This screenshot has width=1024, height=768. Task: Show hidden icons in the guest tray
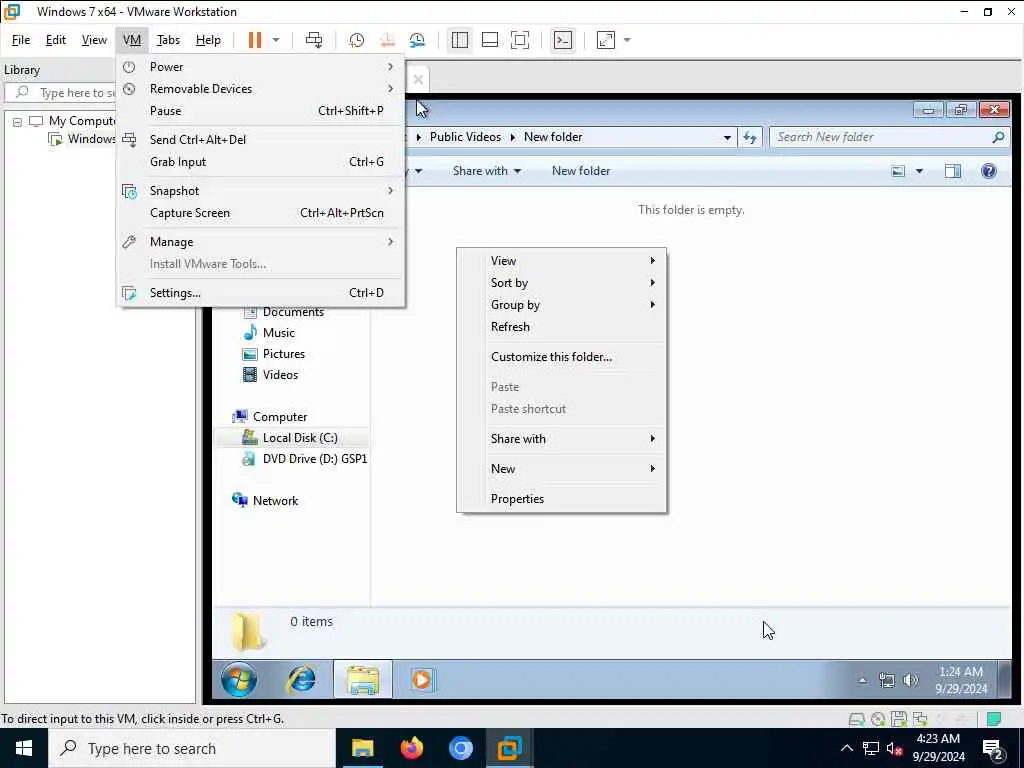pyautogui.click(x=862, y=680)
